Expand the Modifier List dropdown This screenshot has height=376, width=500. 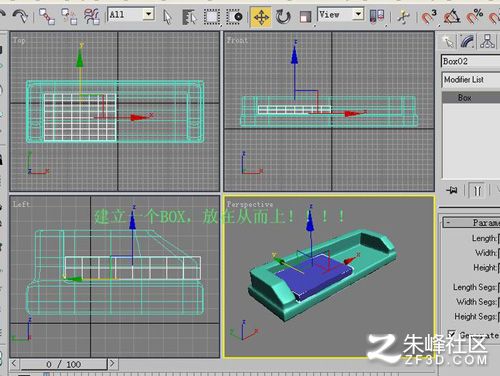[471, 80]
